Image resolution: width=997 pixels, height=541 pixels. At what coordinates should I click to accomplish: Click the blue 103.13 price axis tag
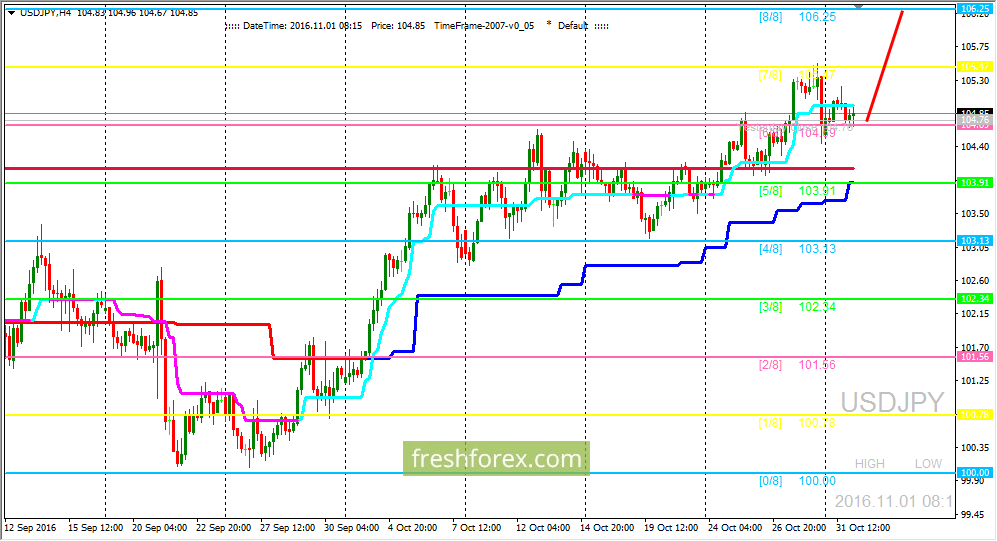[975, 240]
